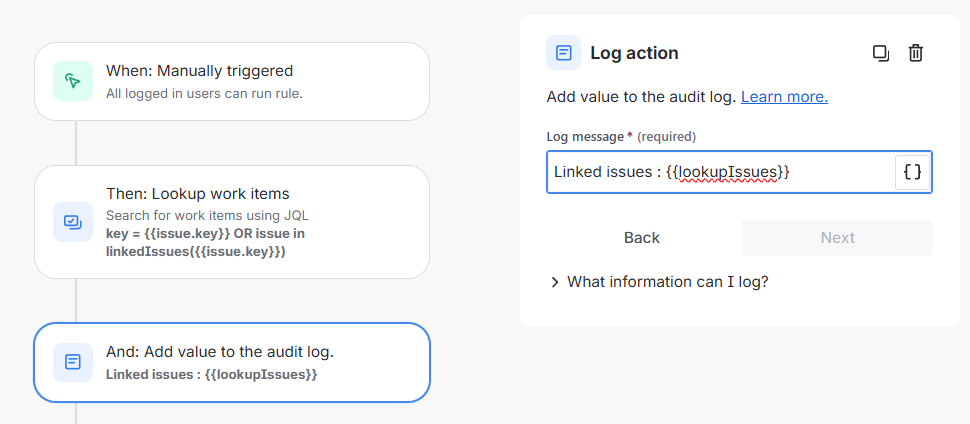
Task: Click the 'Log action' panel title
Action: coord(634,53)
